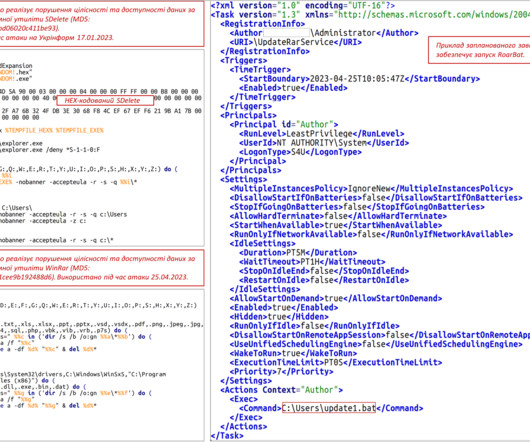Click the explorer.exe /deny *S-1-1-0:F line

click(50, 149)
